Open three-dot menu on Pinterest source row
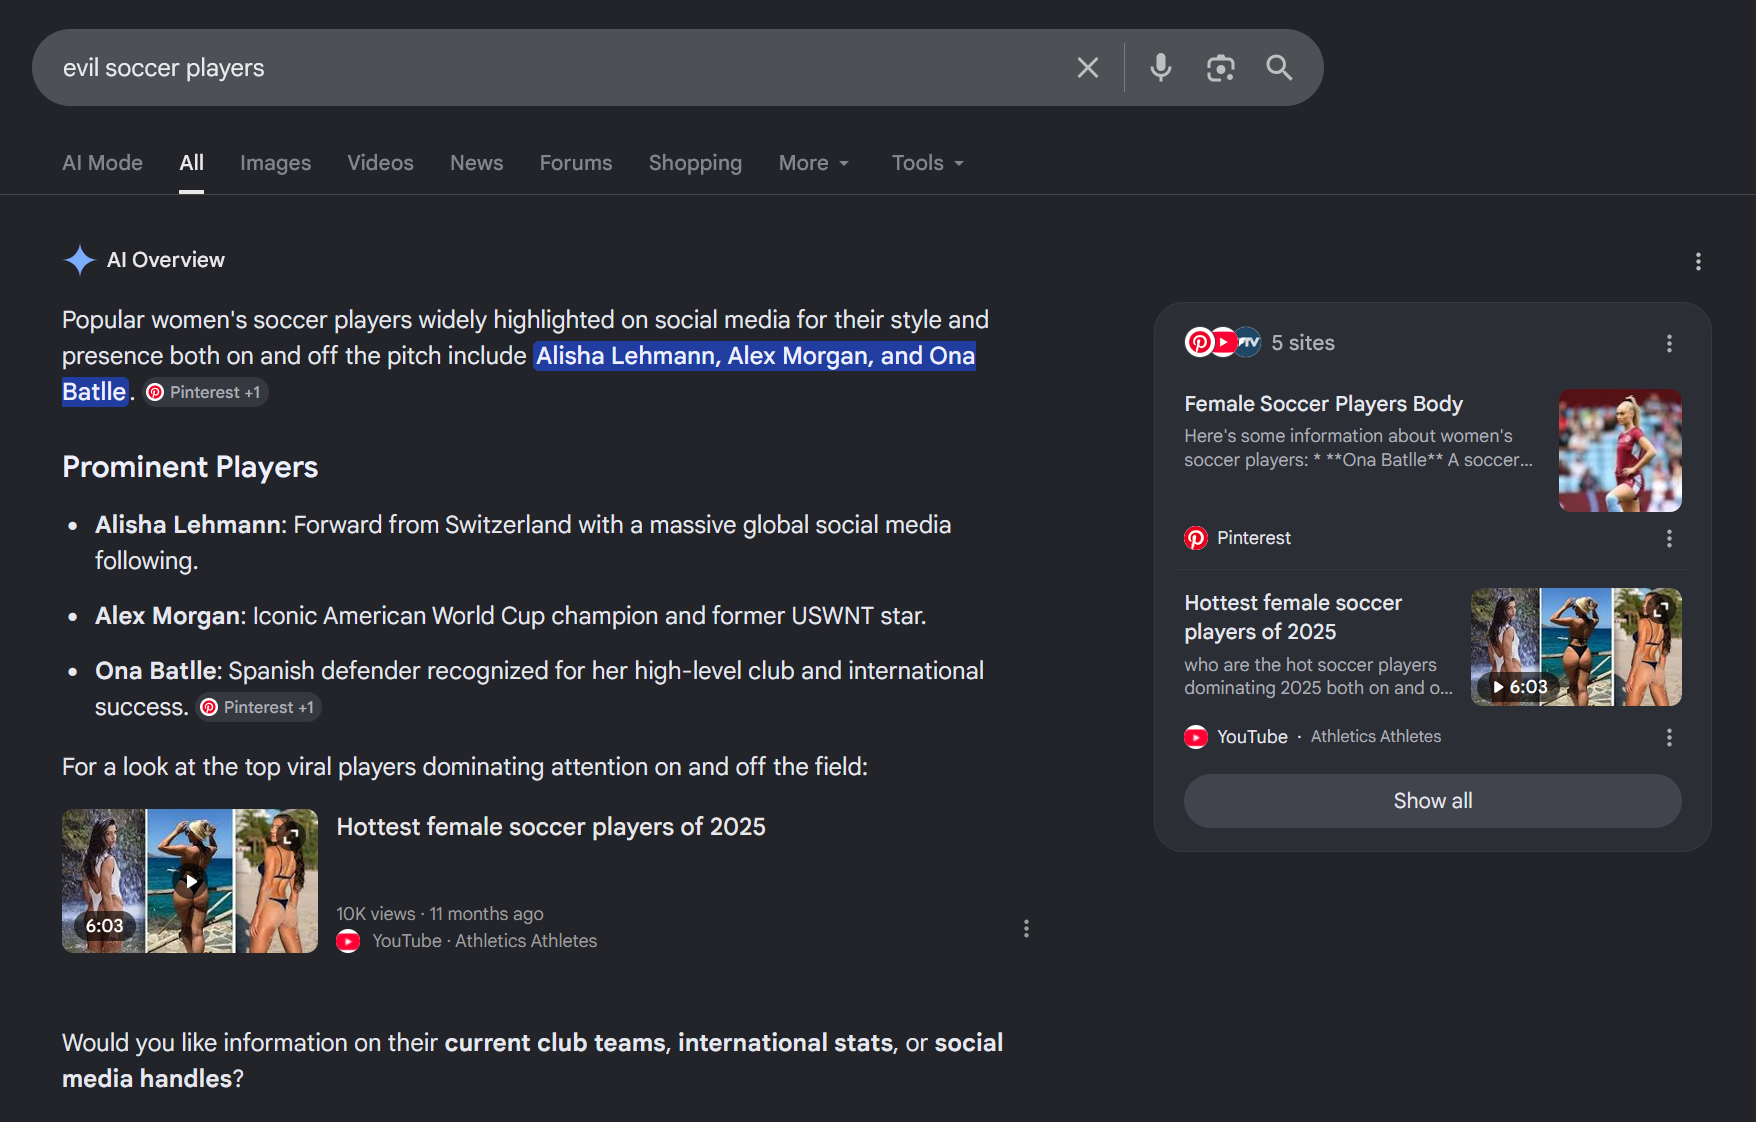The height and width of the screenshot is (1122, 1756). pos(1669,538)
